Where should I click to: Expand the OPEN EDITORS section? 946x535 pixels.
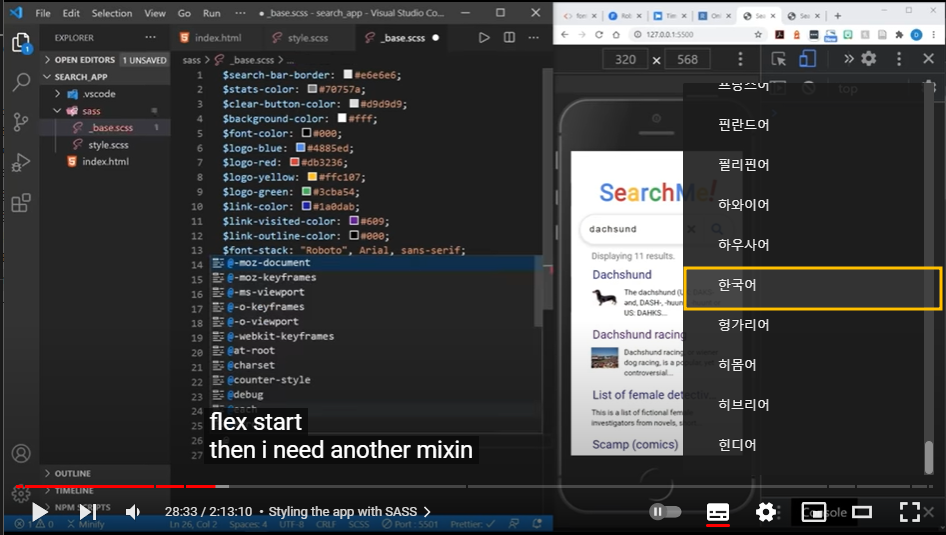[84, 60]
